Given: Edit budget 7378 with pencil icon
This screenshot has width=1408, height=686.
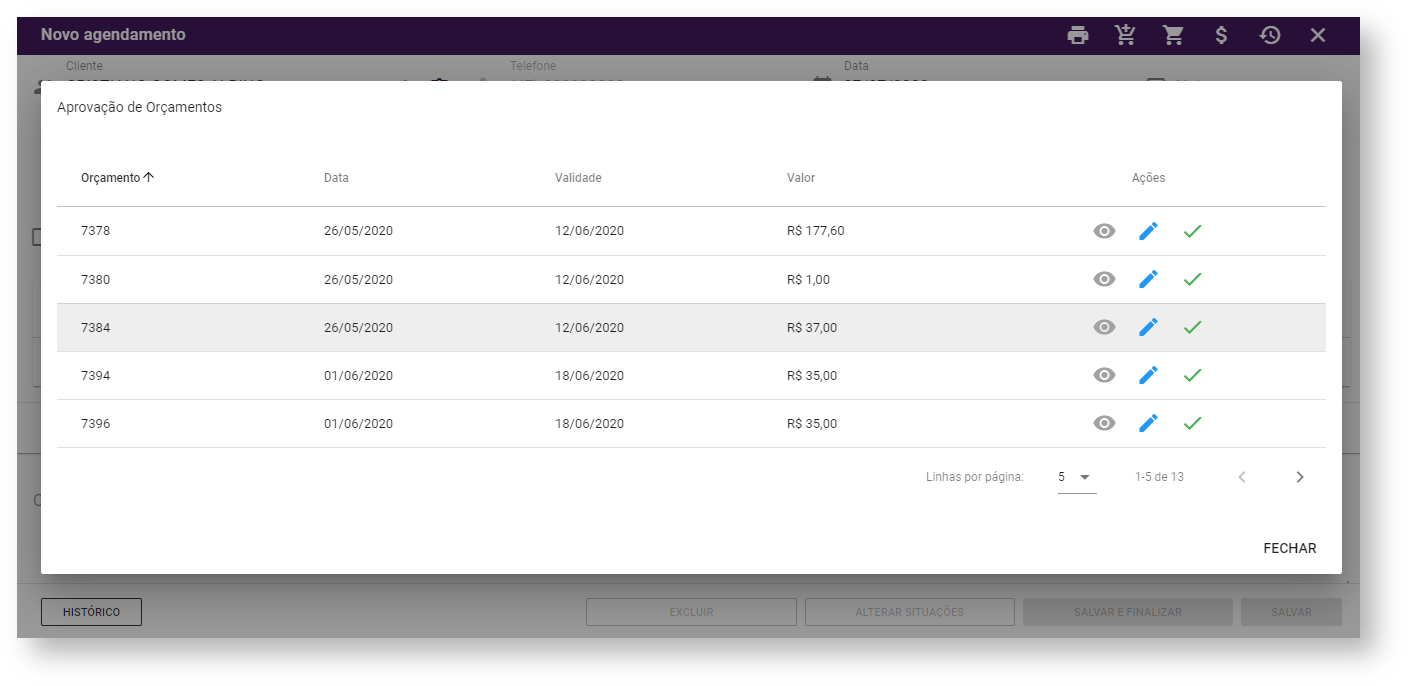Looking at the screenshot, I should click(1148, 231).
